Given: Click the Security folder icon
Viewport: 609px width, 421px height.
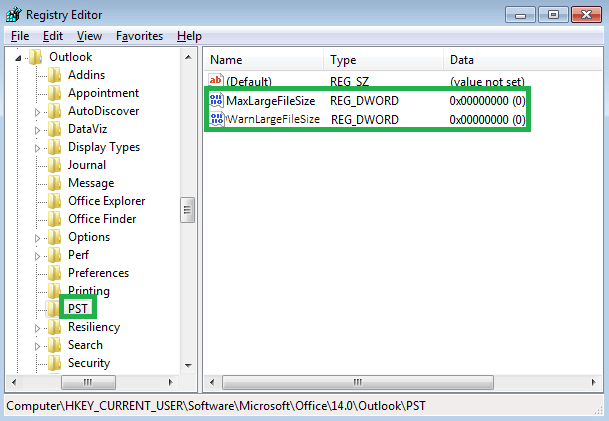Looking at the screenshot, I should [x=54, y=363].
